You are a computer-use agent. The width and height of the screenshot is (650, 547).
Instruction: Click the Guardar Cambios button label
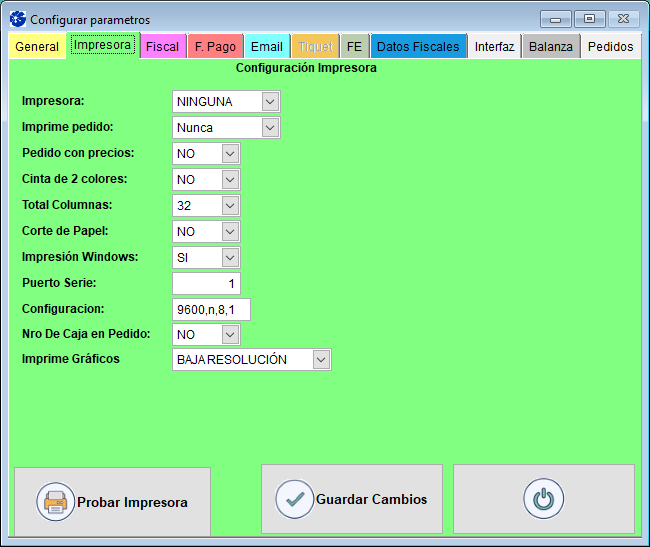[x=371, y=499]
